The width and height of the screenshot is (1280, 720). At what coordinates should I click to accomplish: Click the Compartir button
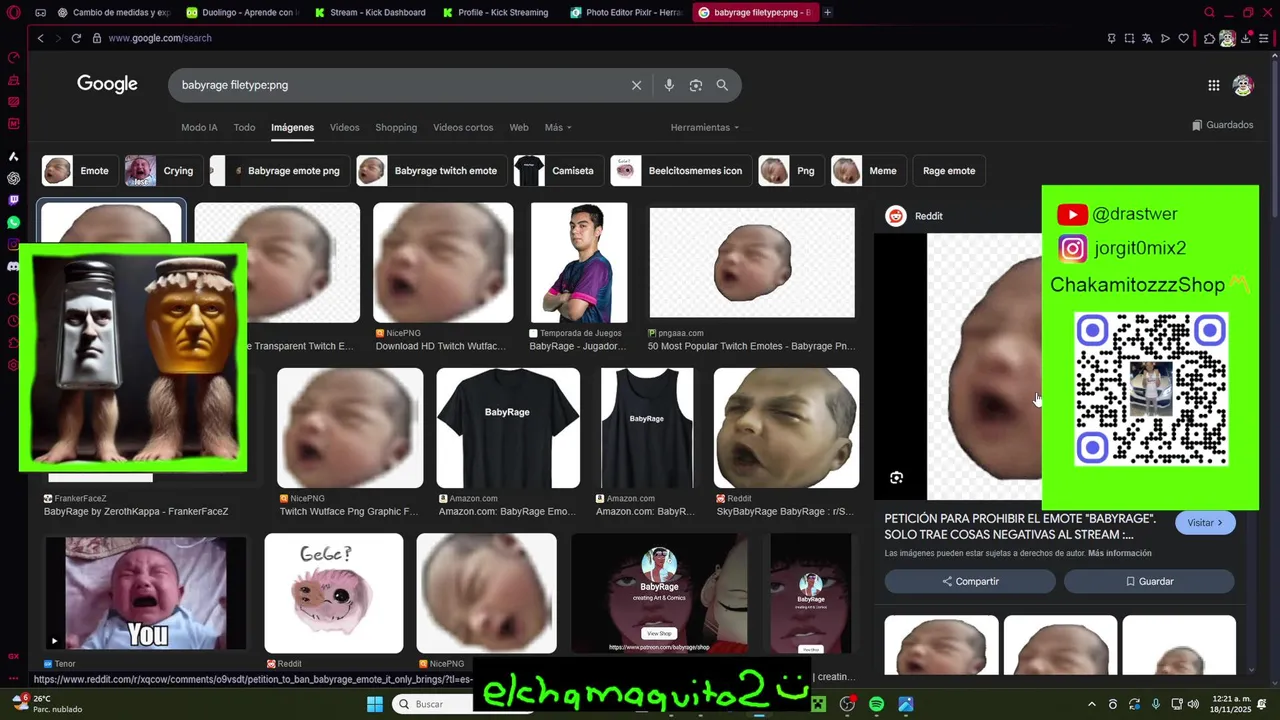pos(969,581)
